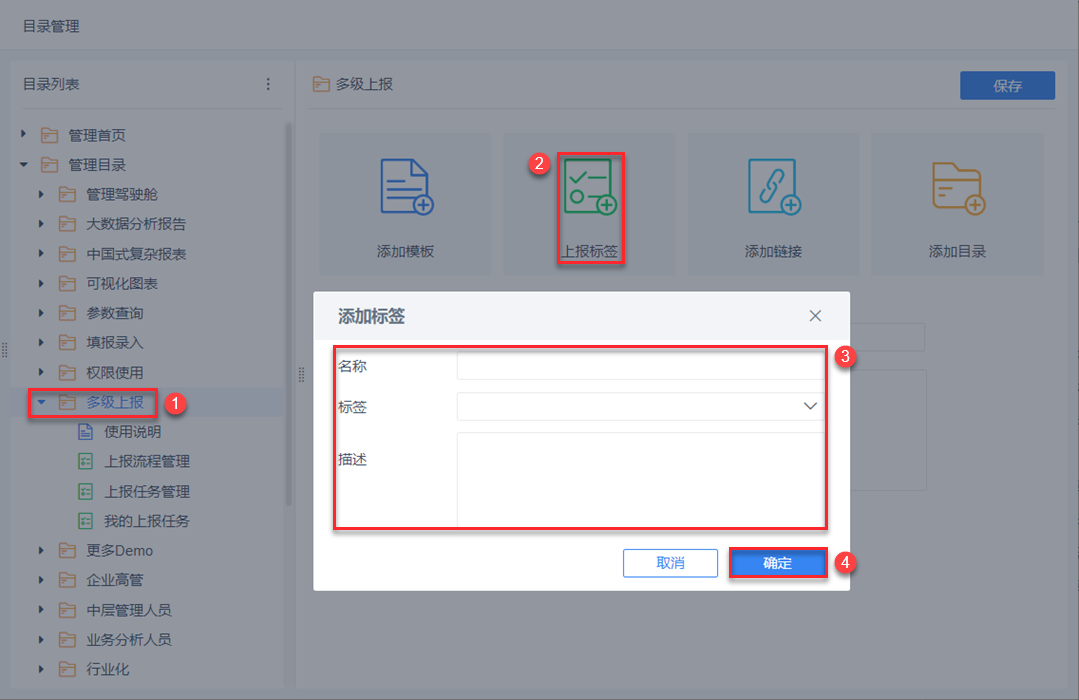Click the 更多Demo folder icon

[x=67, y=551]
